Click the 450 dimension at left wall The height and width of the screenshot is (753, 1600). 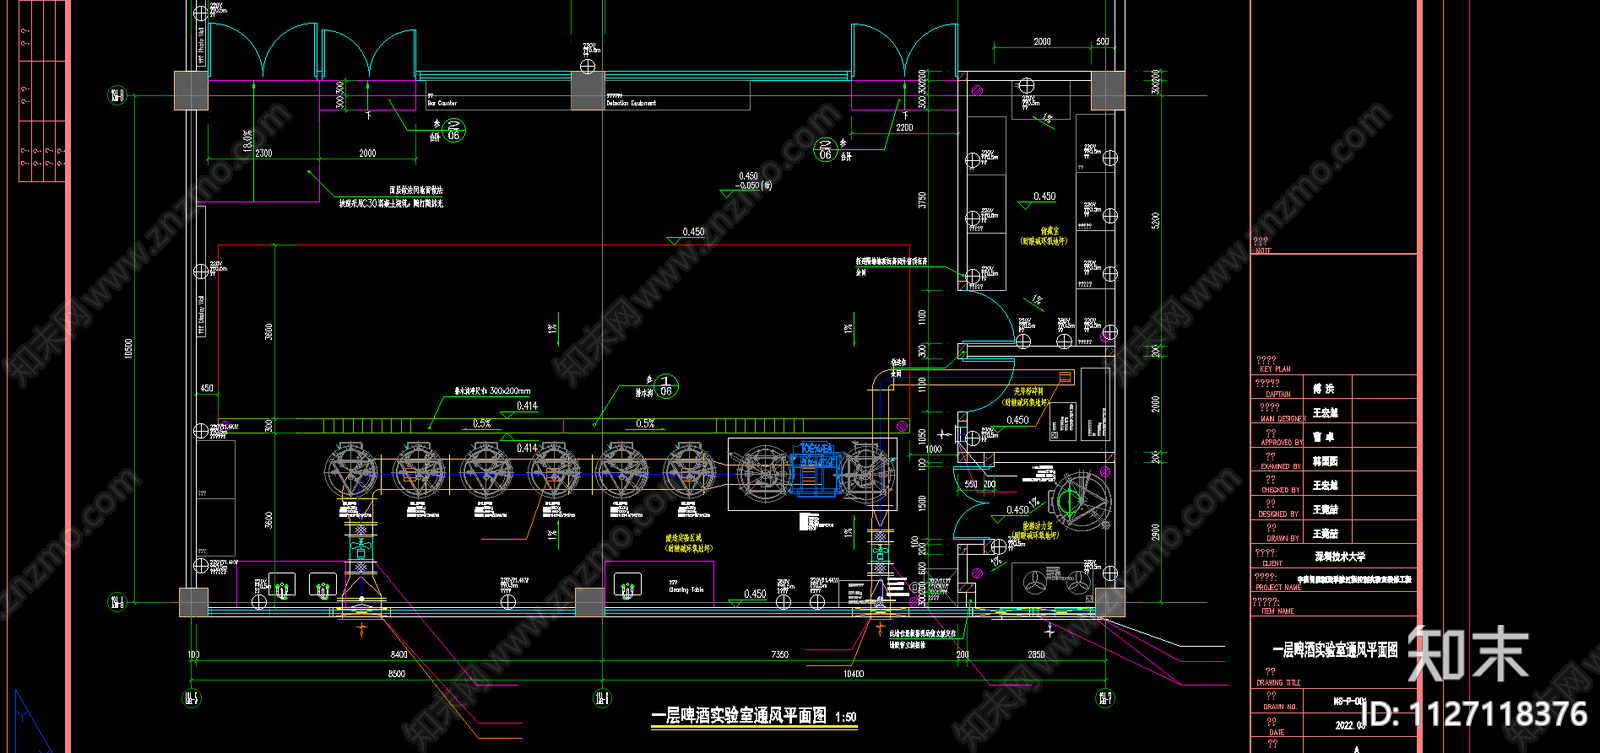[x=207, y=388]
